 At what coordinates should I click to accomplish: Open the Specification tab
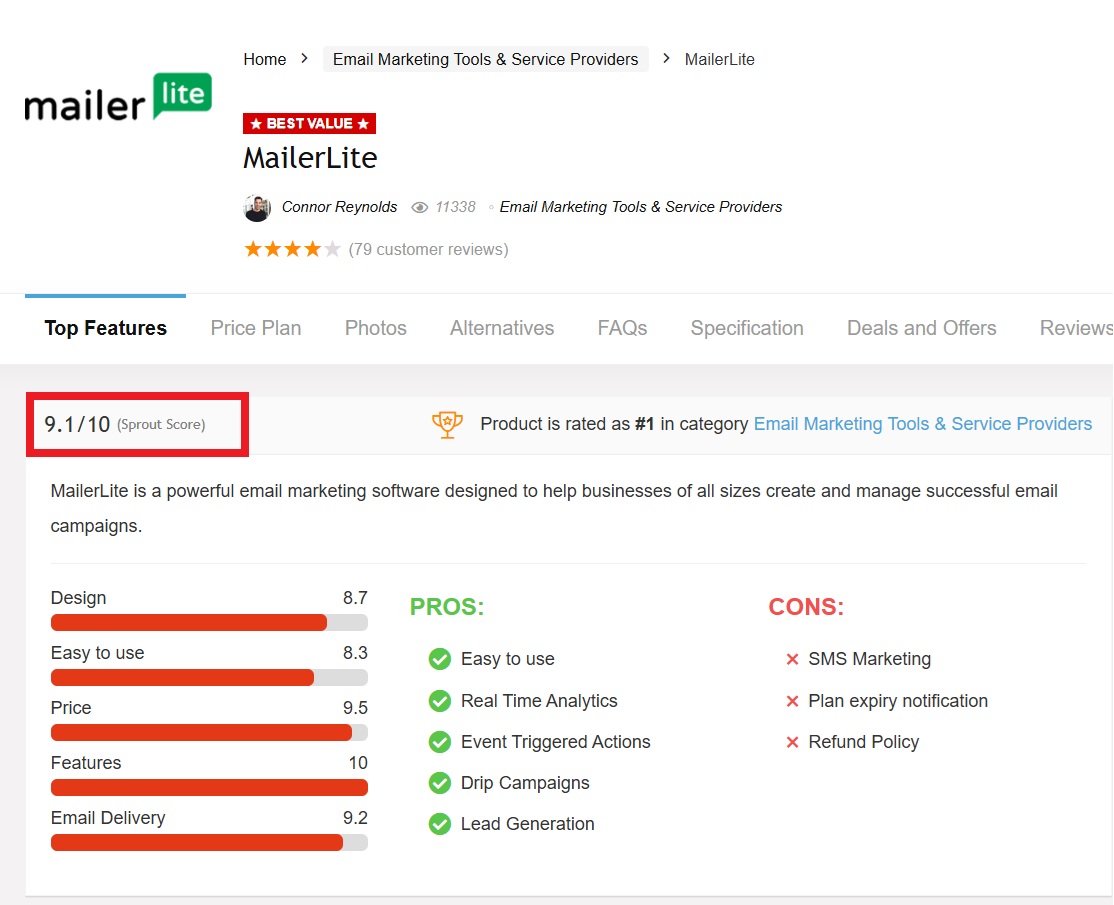point(747,328)
